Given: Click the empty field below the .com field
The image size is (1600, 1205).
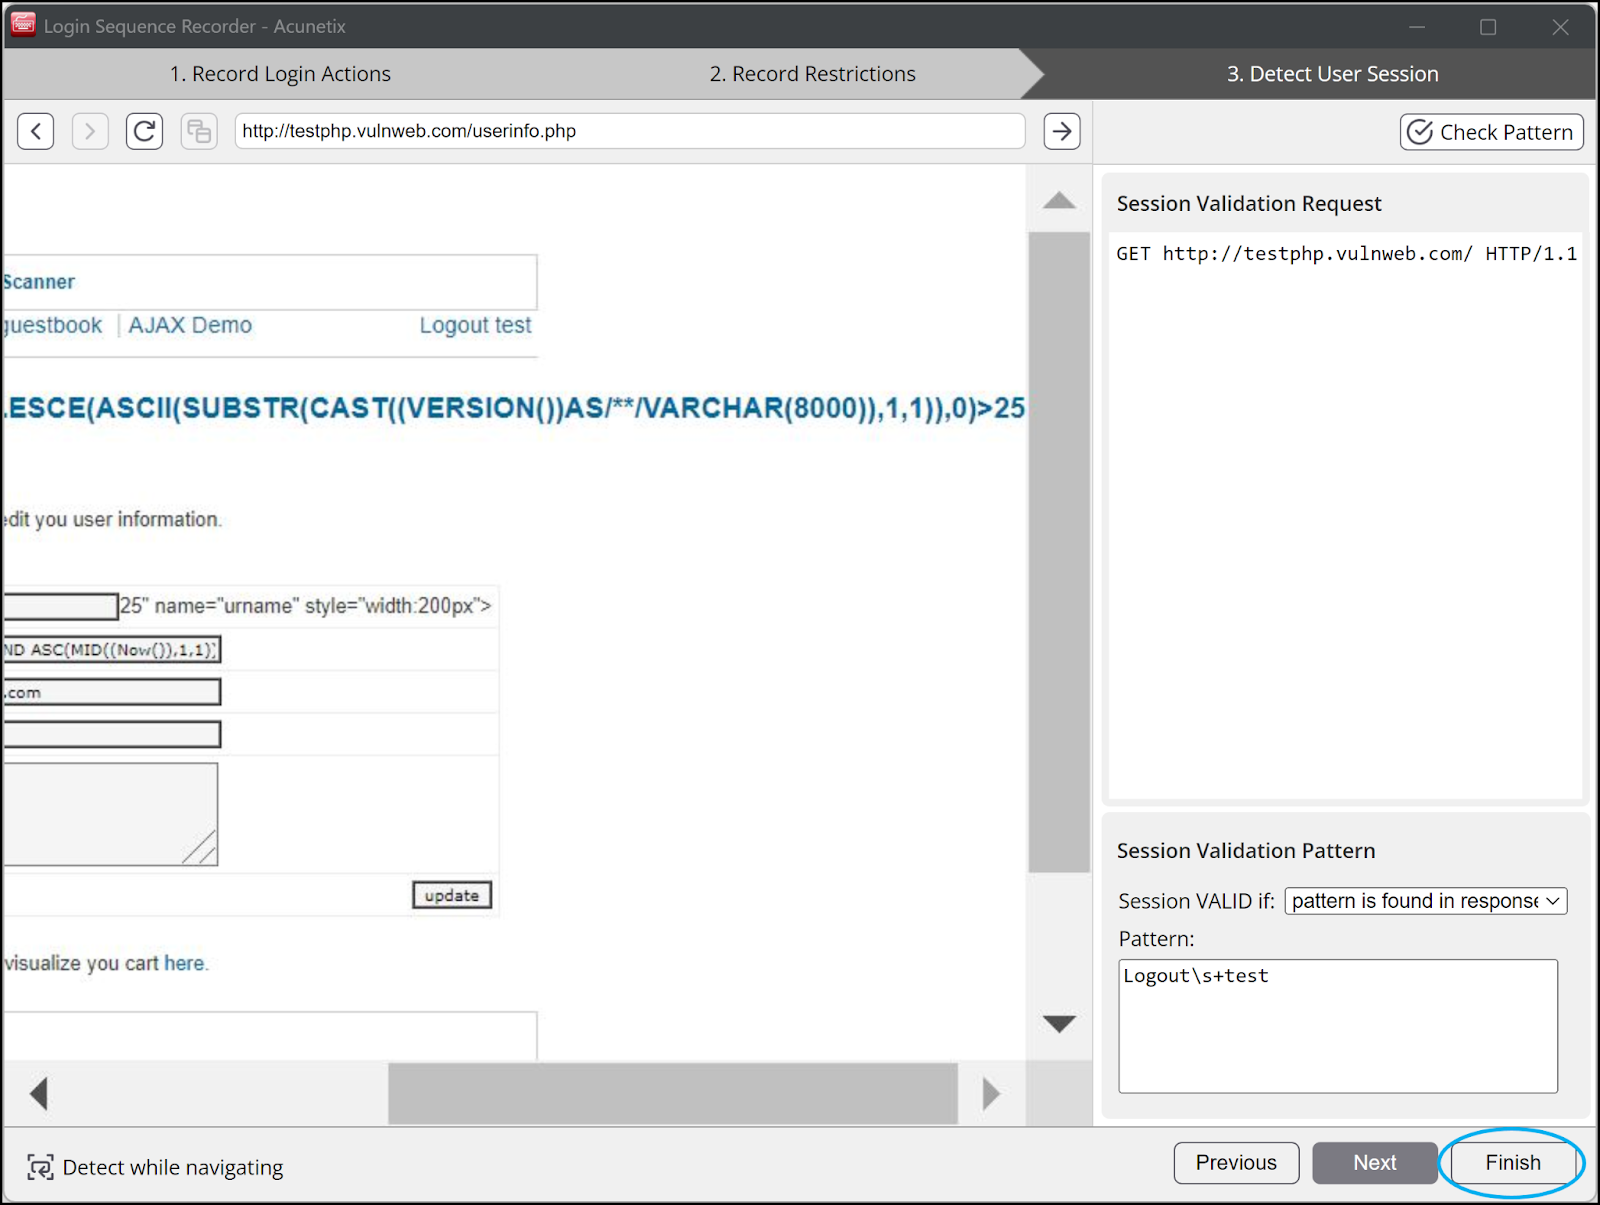Looking at the screenshot, I should coord(111,735).
